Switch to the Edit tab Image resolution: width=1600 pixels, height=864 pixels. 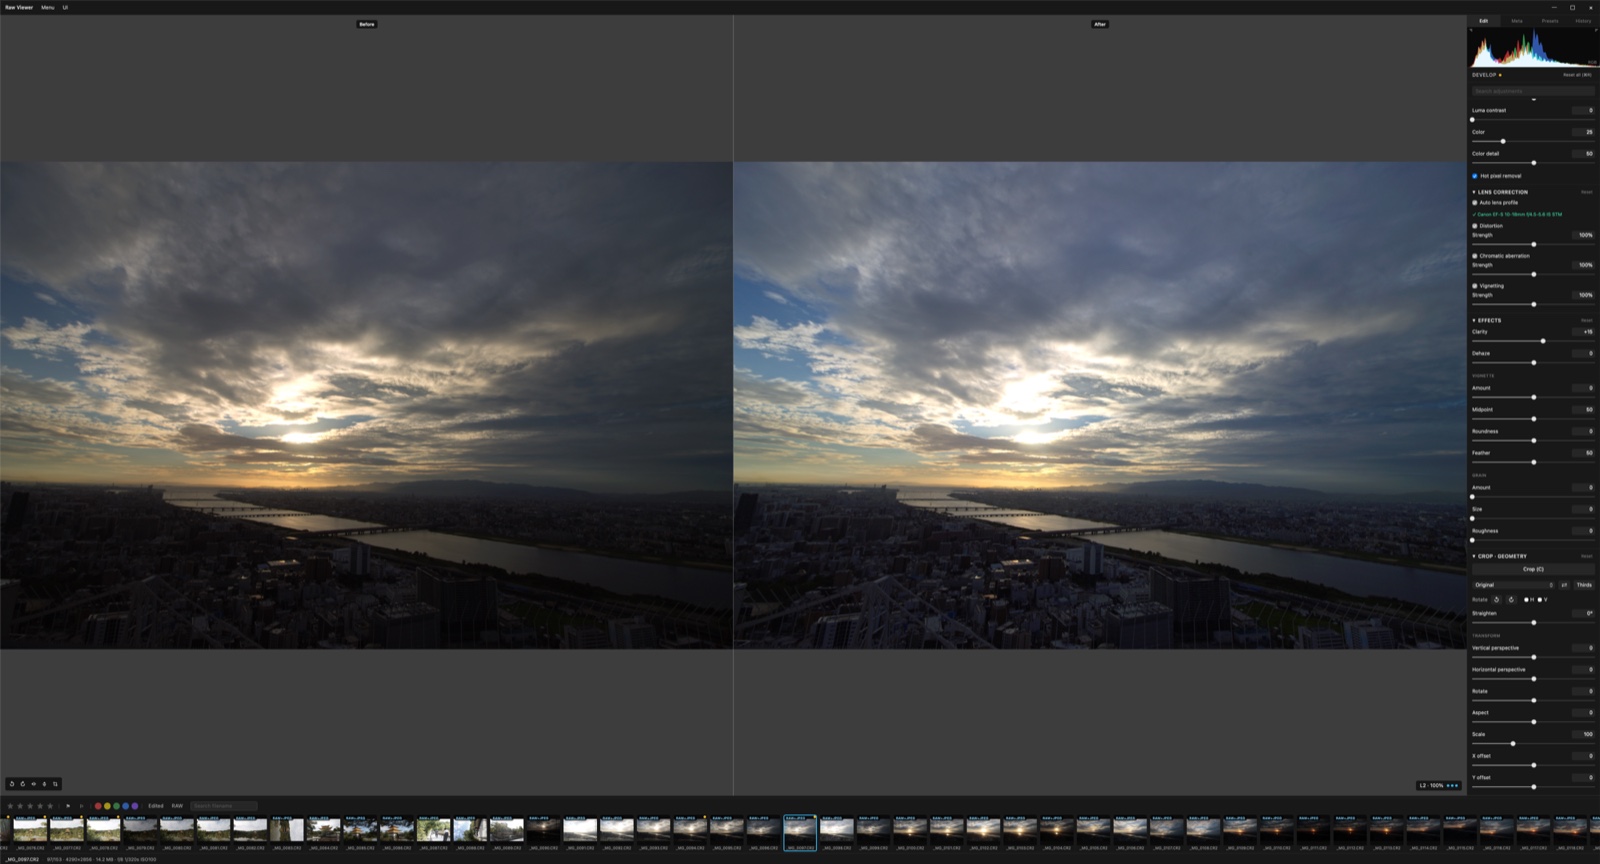1484,21
